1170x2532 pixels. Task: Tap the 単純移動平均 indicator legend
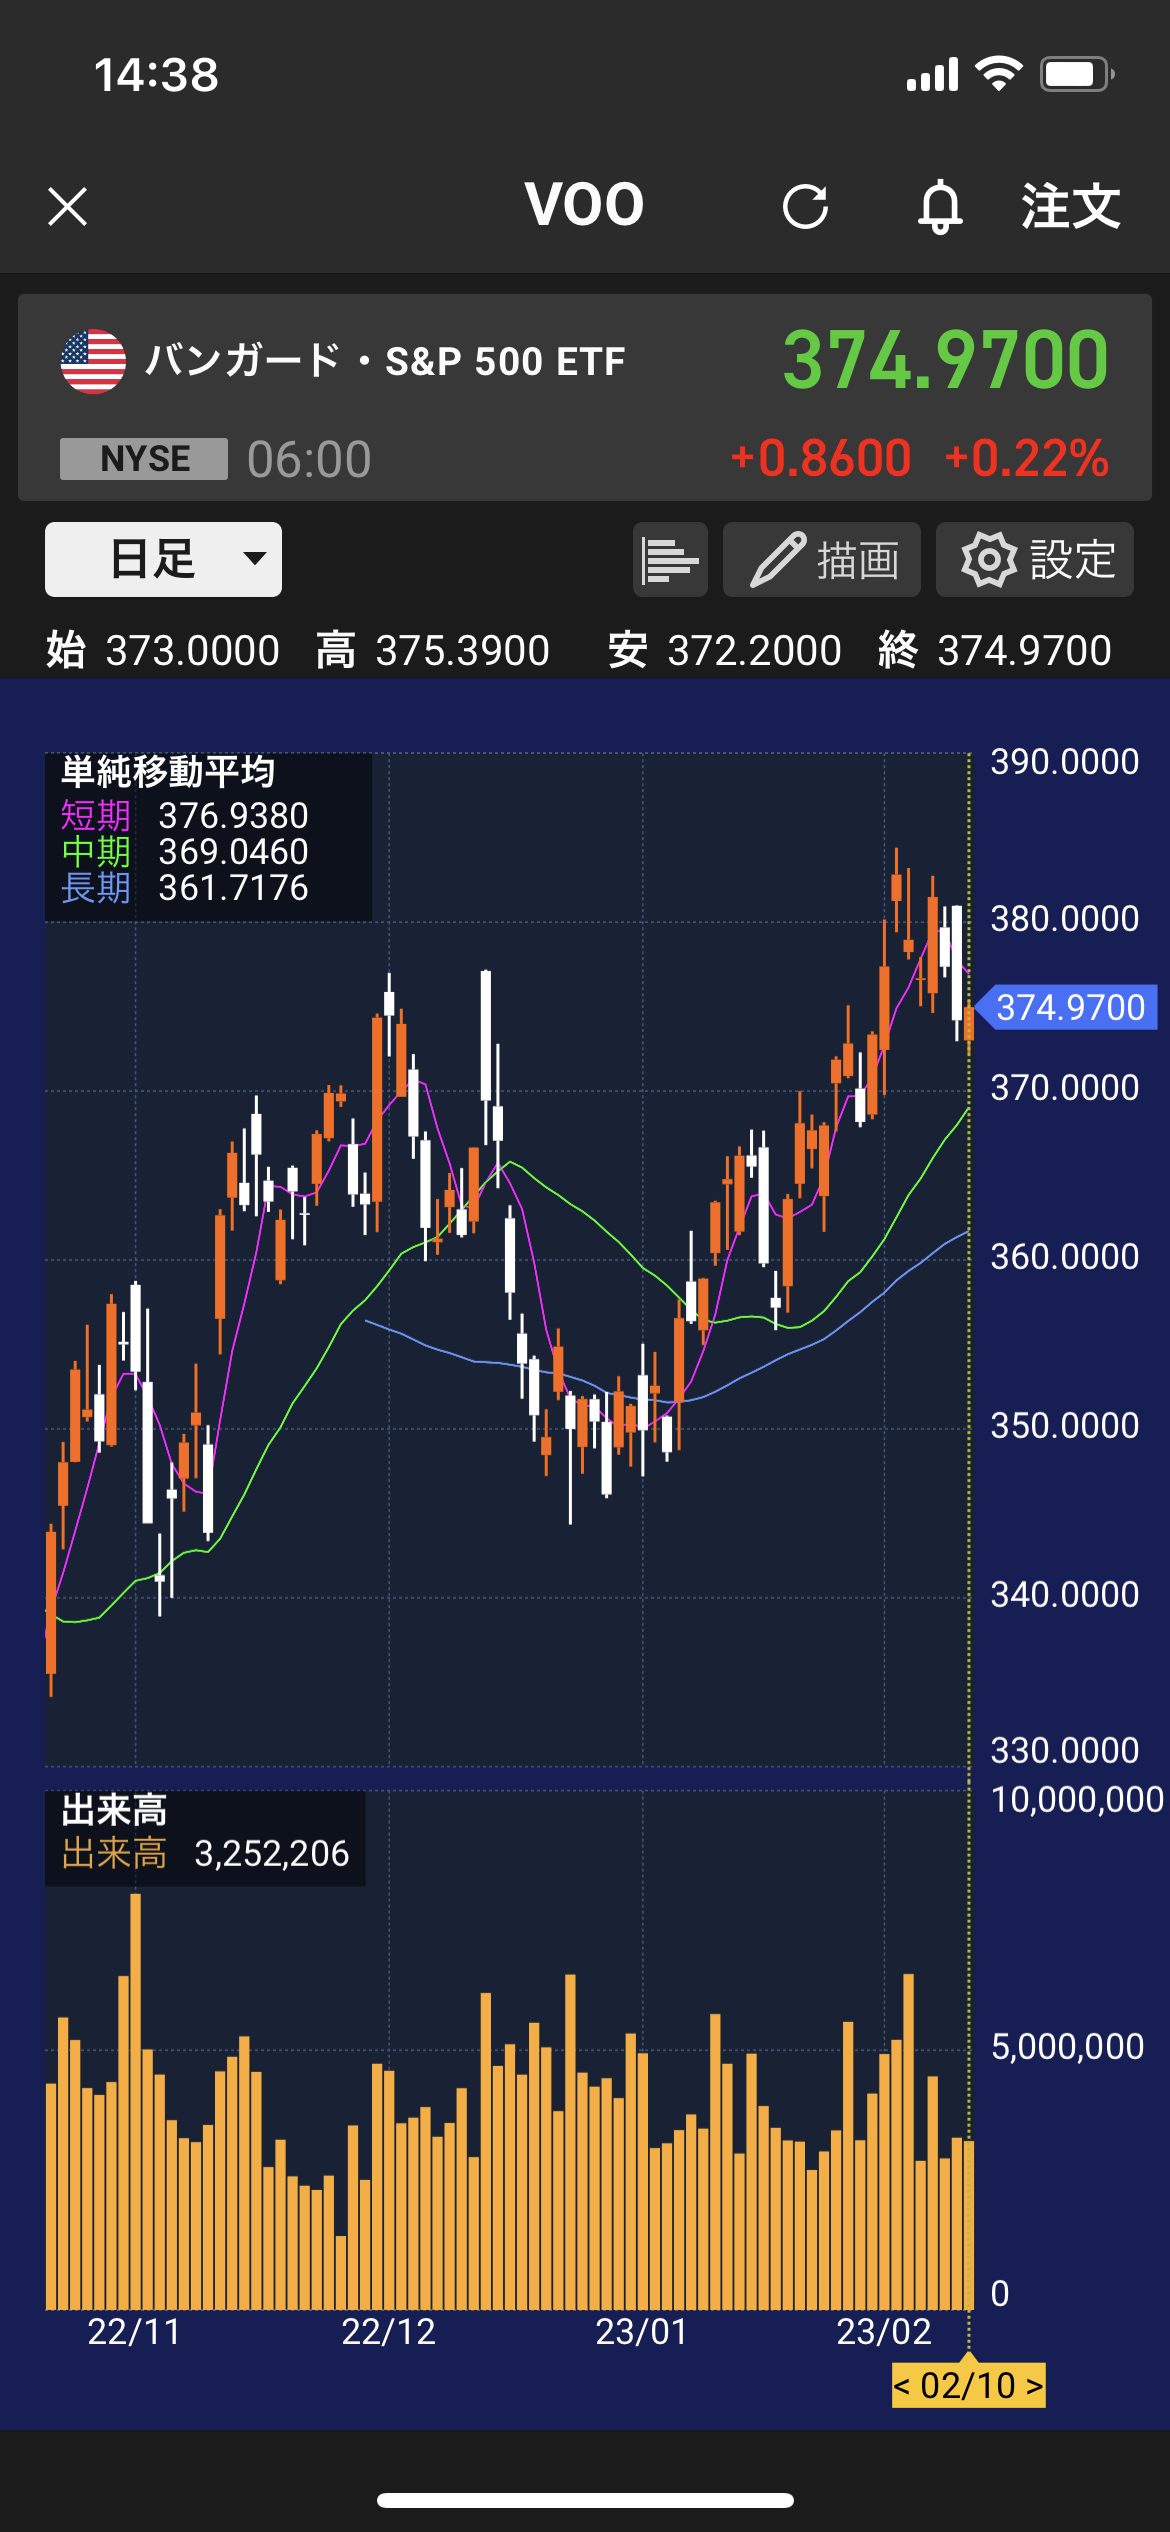tap(168, 772)
